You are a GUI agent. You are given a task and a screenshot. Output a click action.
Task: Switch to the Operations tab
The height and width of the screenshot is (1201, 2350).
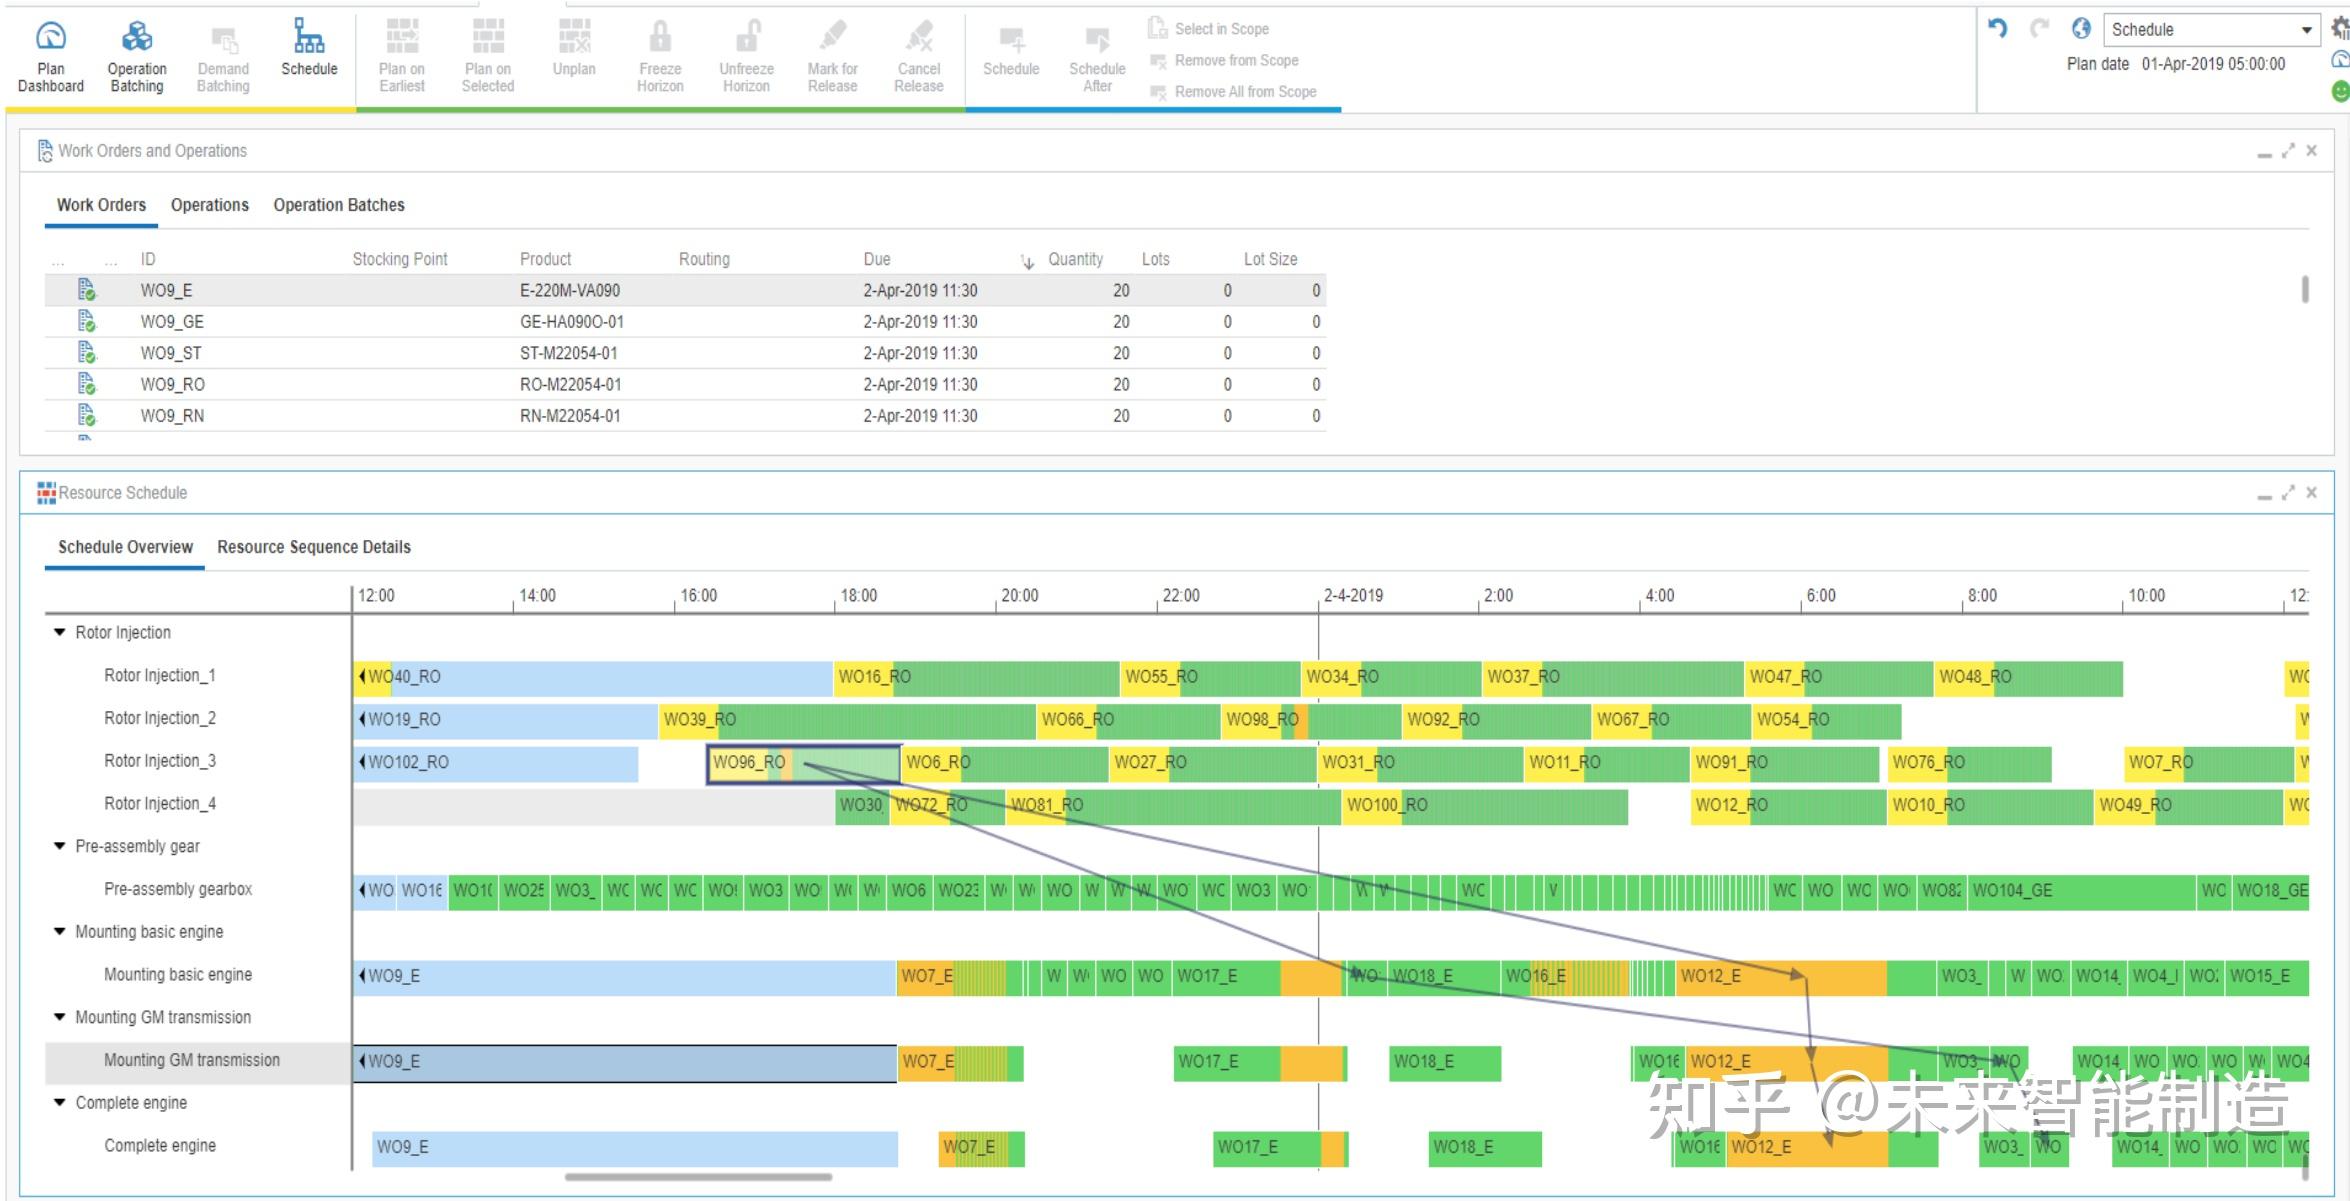209,205
